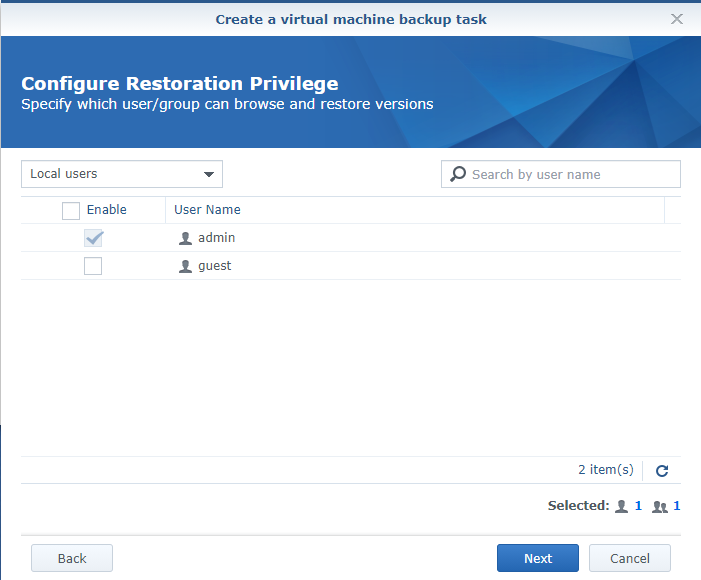
Task: Enable restoration privilege for guest
Action: click(93, 266)
